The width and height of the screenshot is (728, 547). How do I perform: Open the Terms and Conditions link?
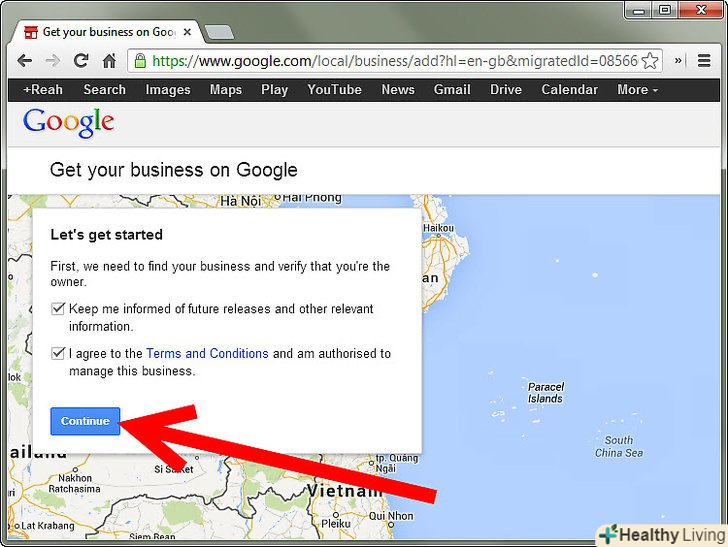(x=207, y=353)
